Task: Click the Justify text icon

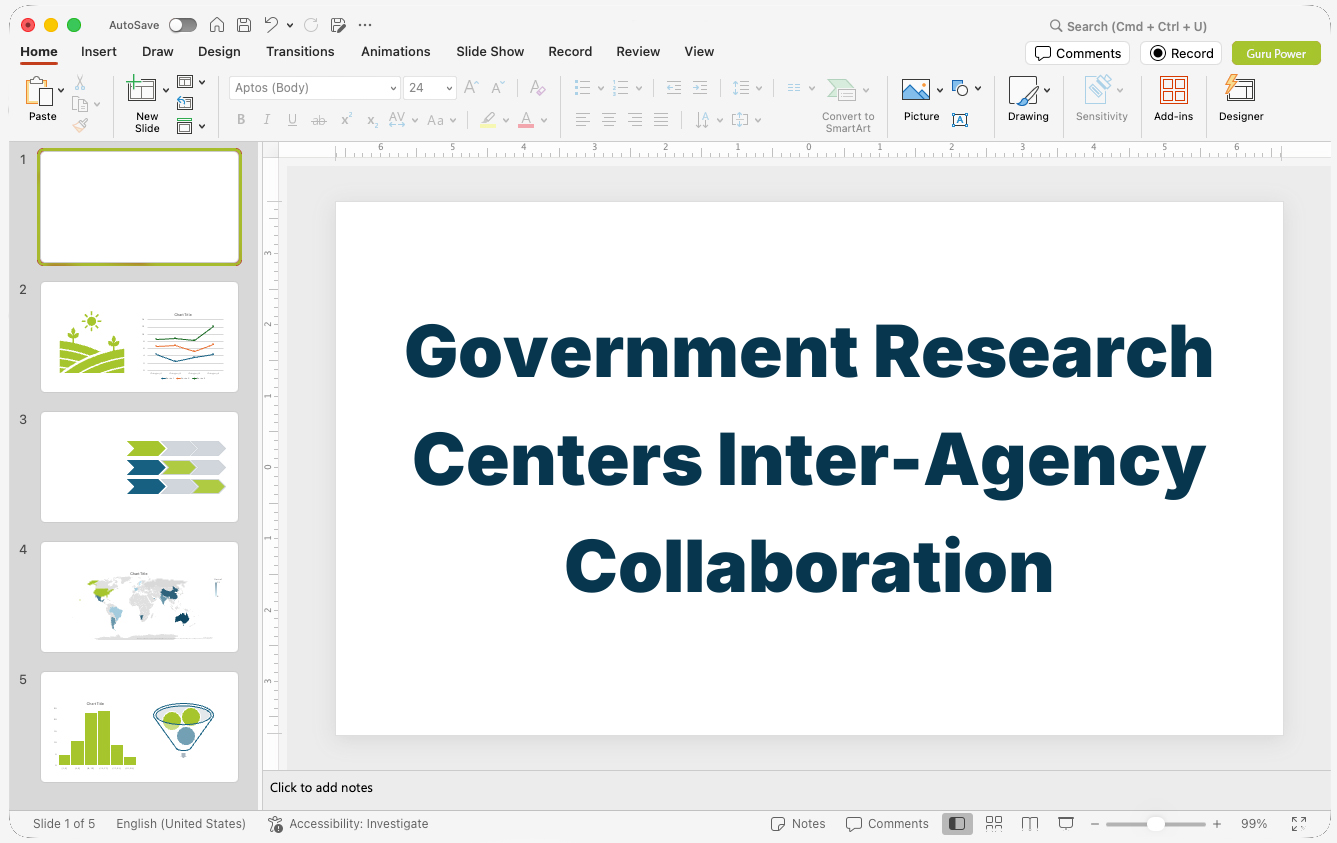Action: [x=660, y=120]
